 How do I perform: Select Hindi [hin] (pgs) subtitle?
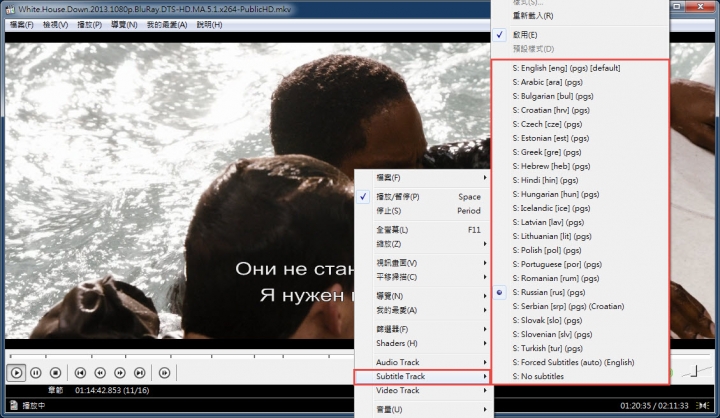[x=580, y=180]
